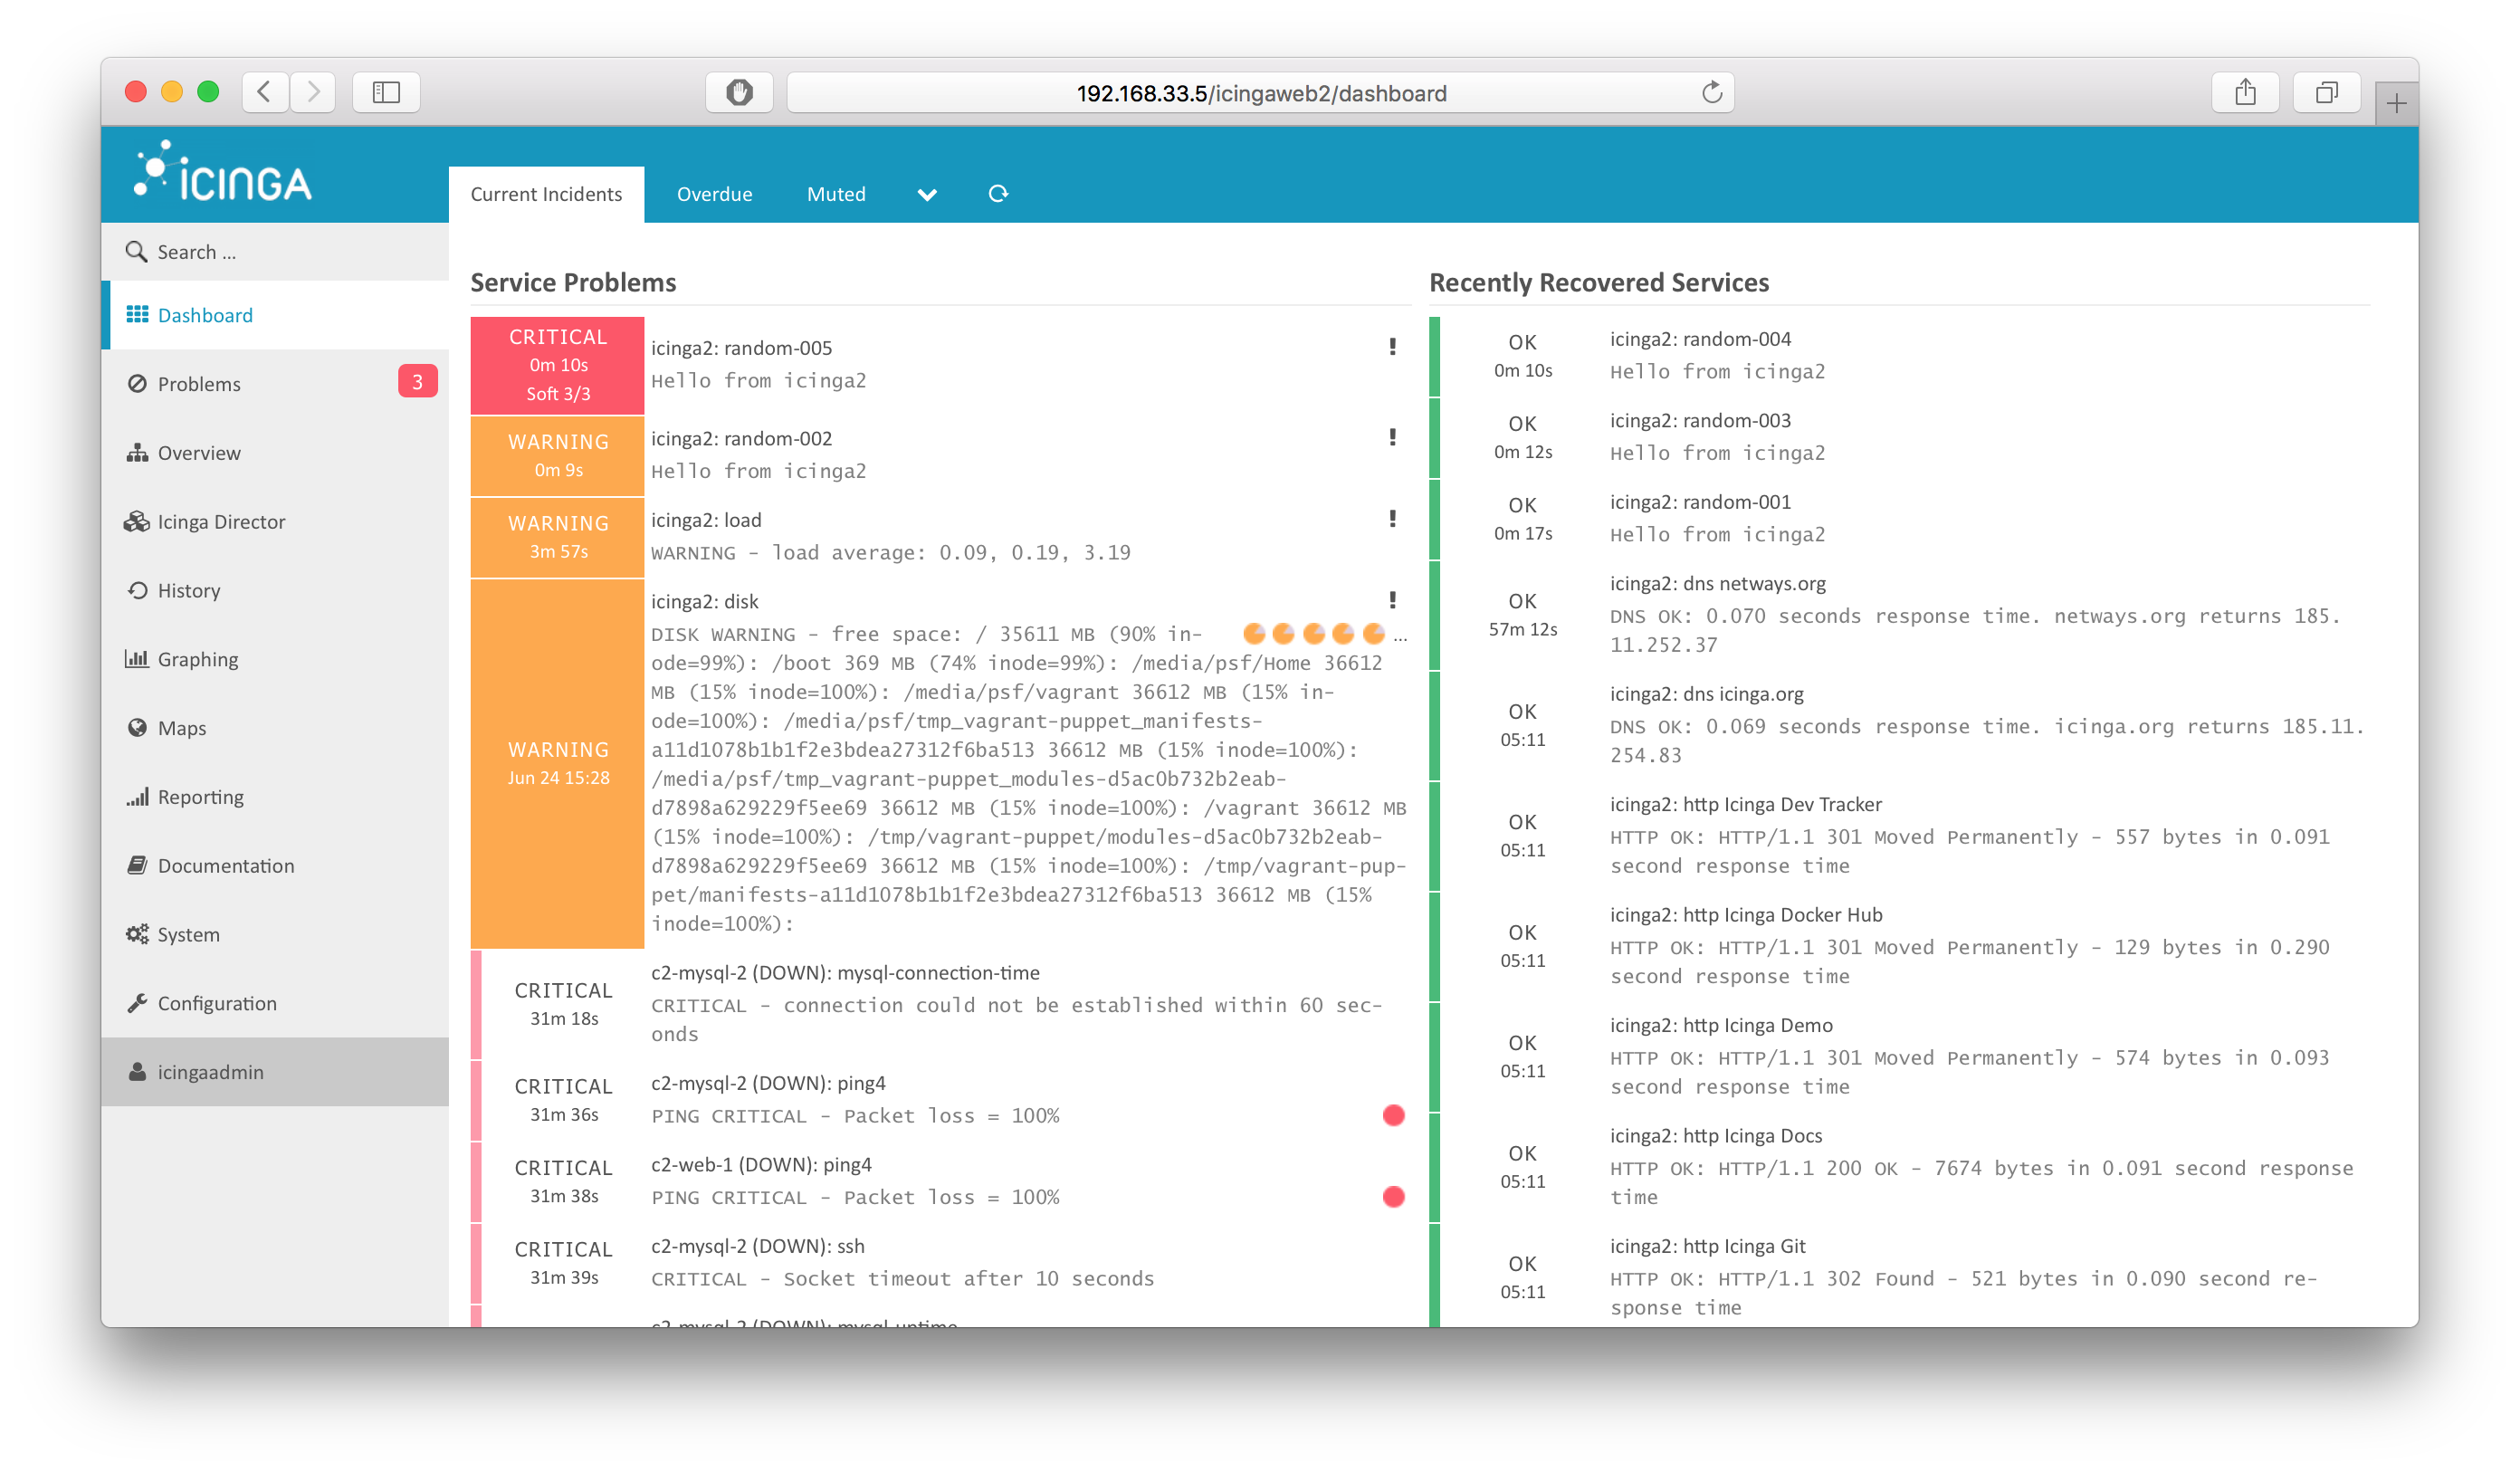This screenshot has width=2520, height=1472.
Task: Click the Icinga Director cubes icon
Action: pos(136,522)
